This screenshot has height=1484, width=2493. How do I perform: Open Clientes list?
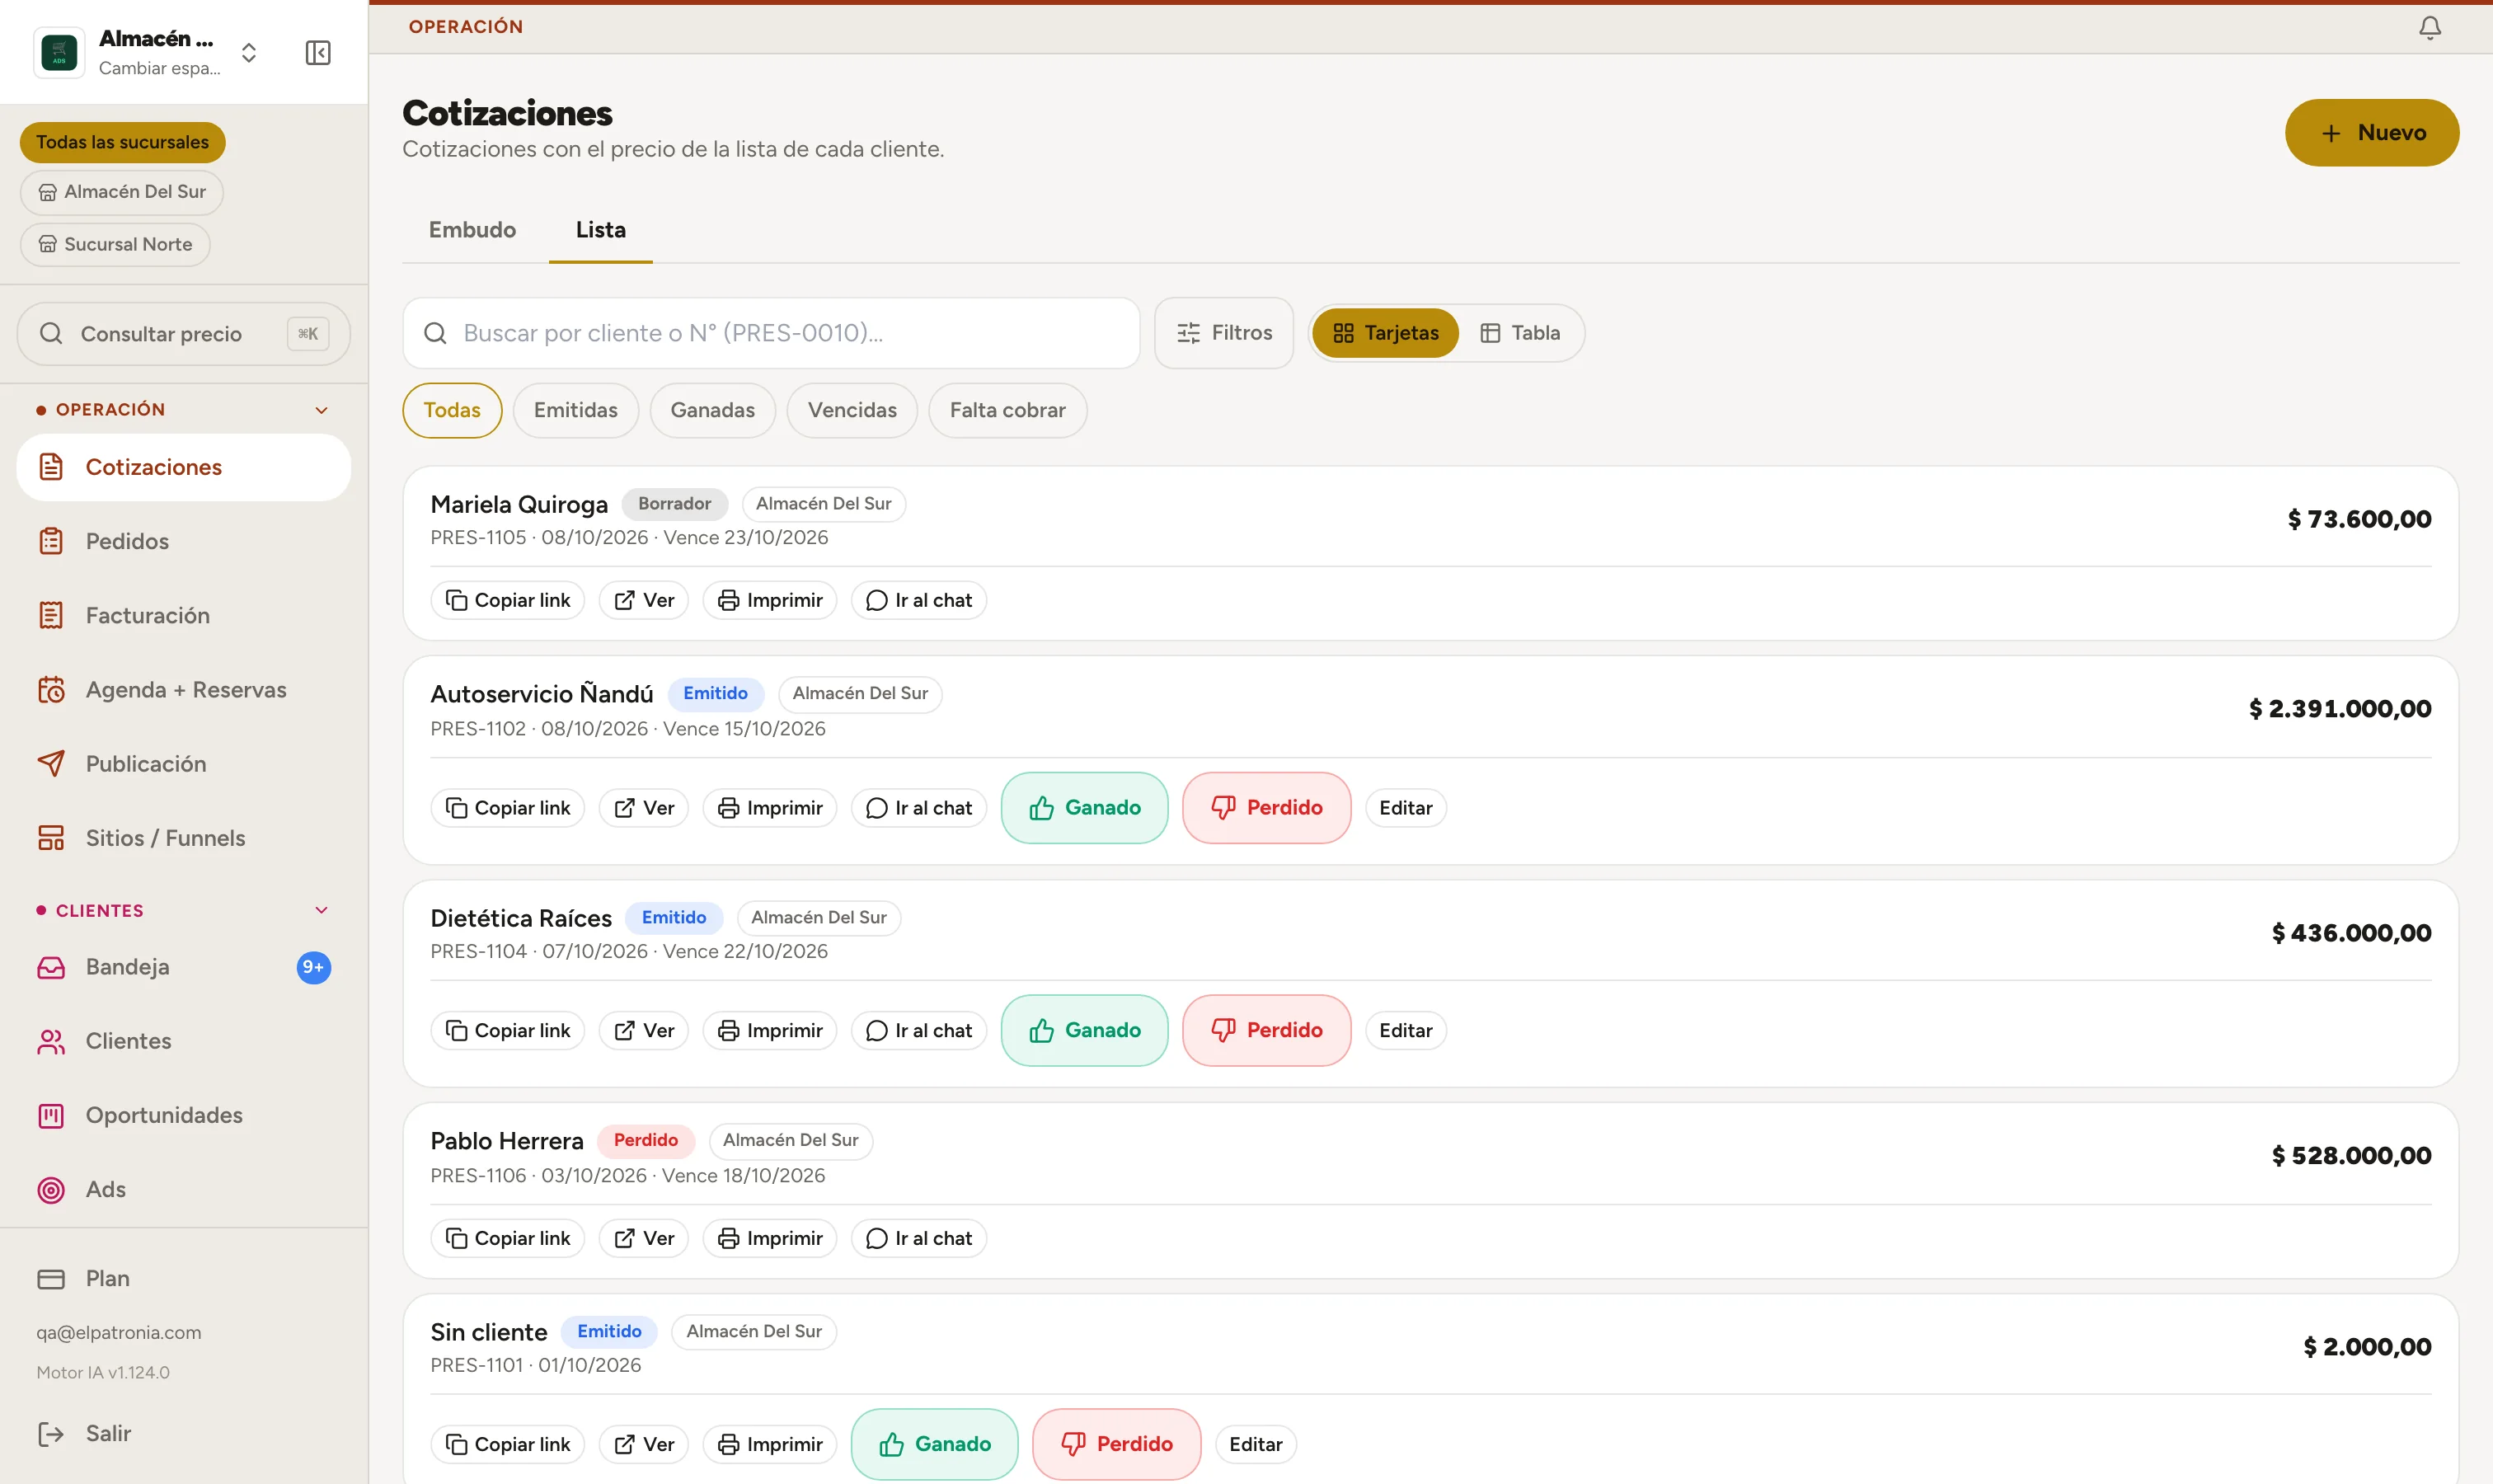pos(183,1041)
